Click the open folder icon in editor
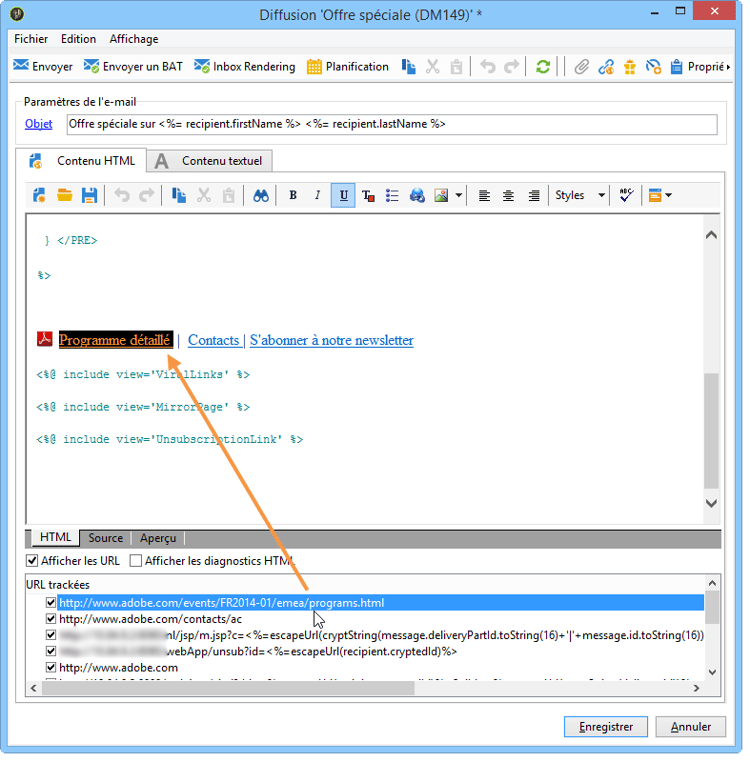Screen dimensions: 750x762 tap(64, 195)
